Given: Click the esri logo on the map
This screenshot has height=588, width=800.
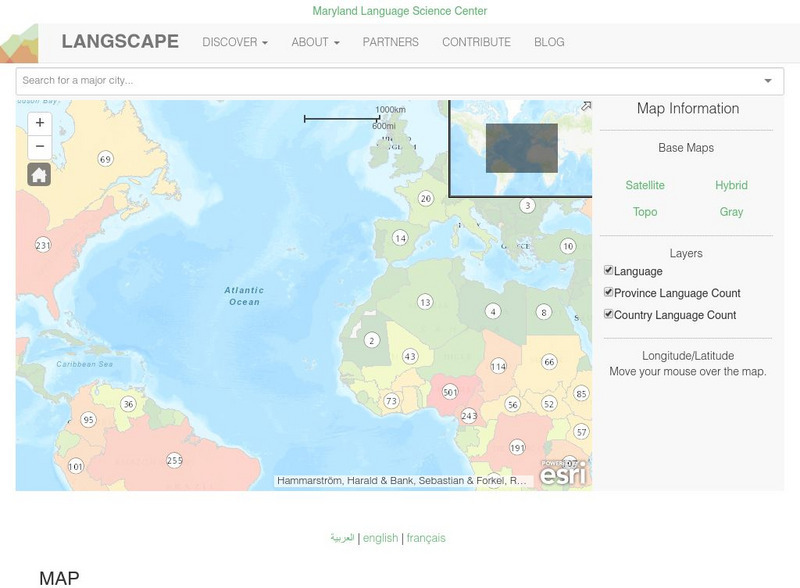Looking at the screenshot, I should [x=566, y=476].
